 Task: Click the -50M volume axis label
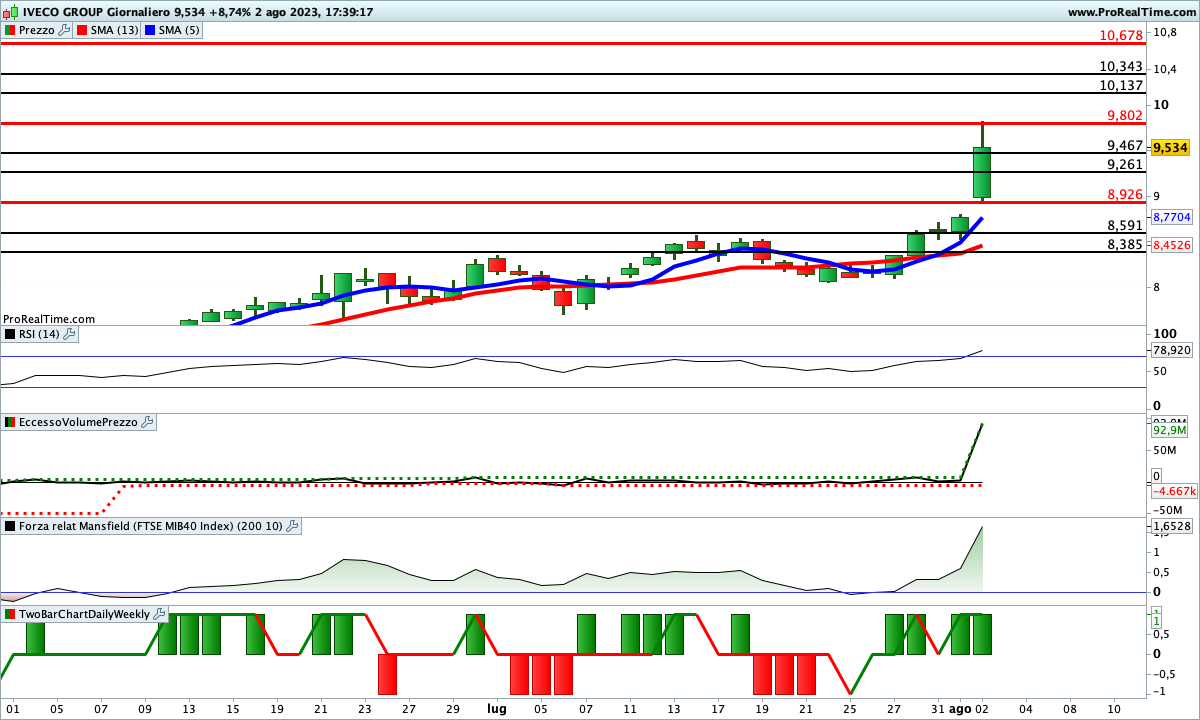pos(1166,509)
